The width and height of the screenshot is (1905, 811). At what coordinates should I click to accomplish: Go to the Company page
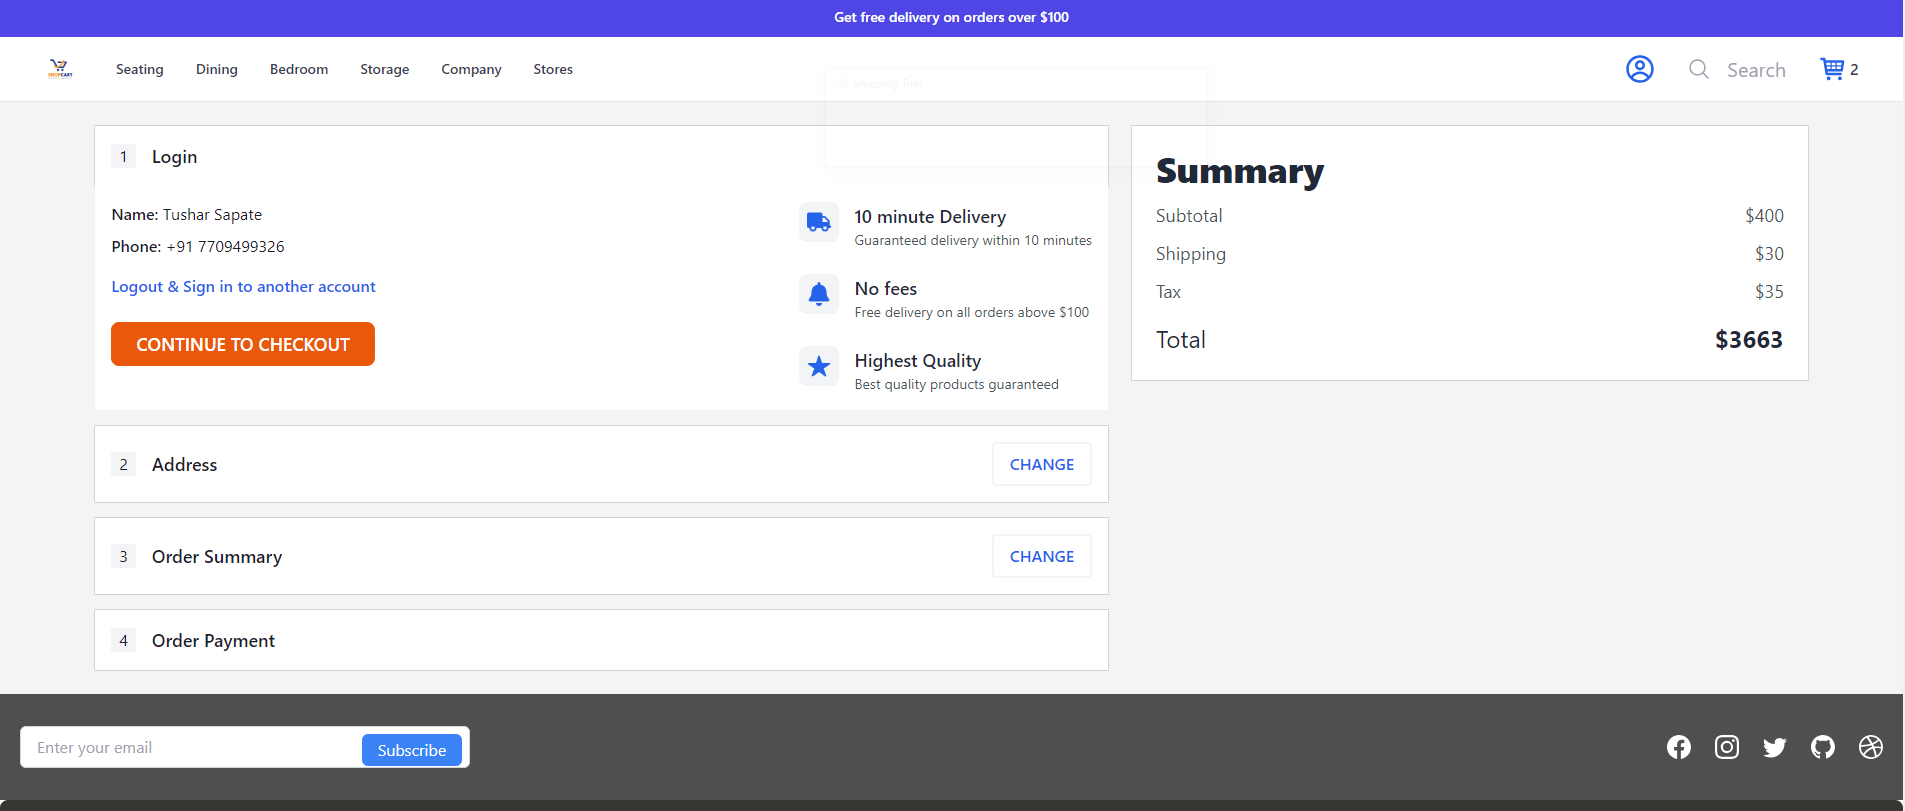click(471, 69)
